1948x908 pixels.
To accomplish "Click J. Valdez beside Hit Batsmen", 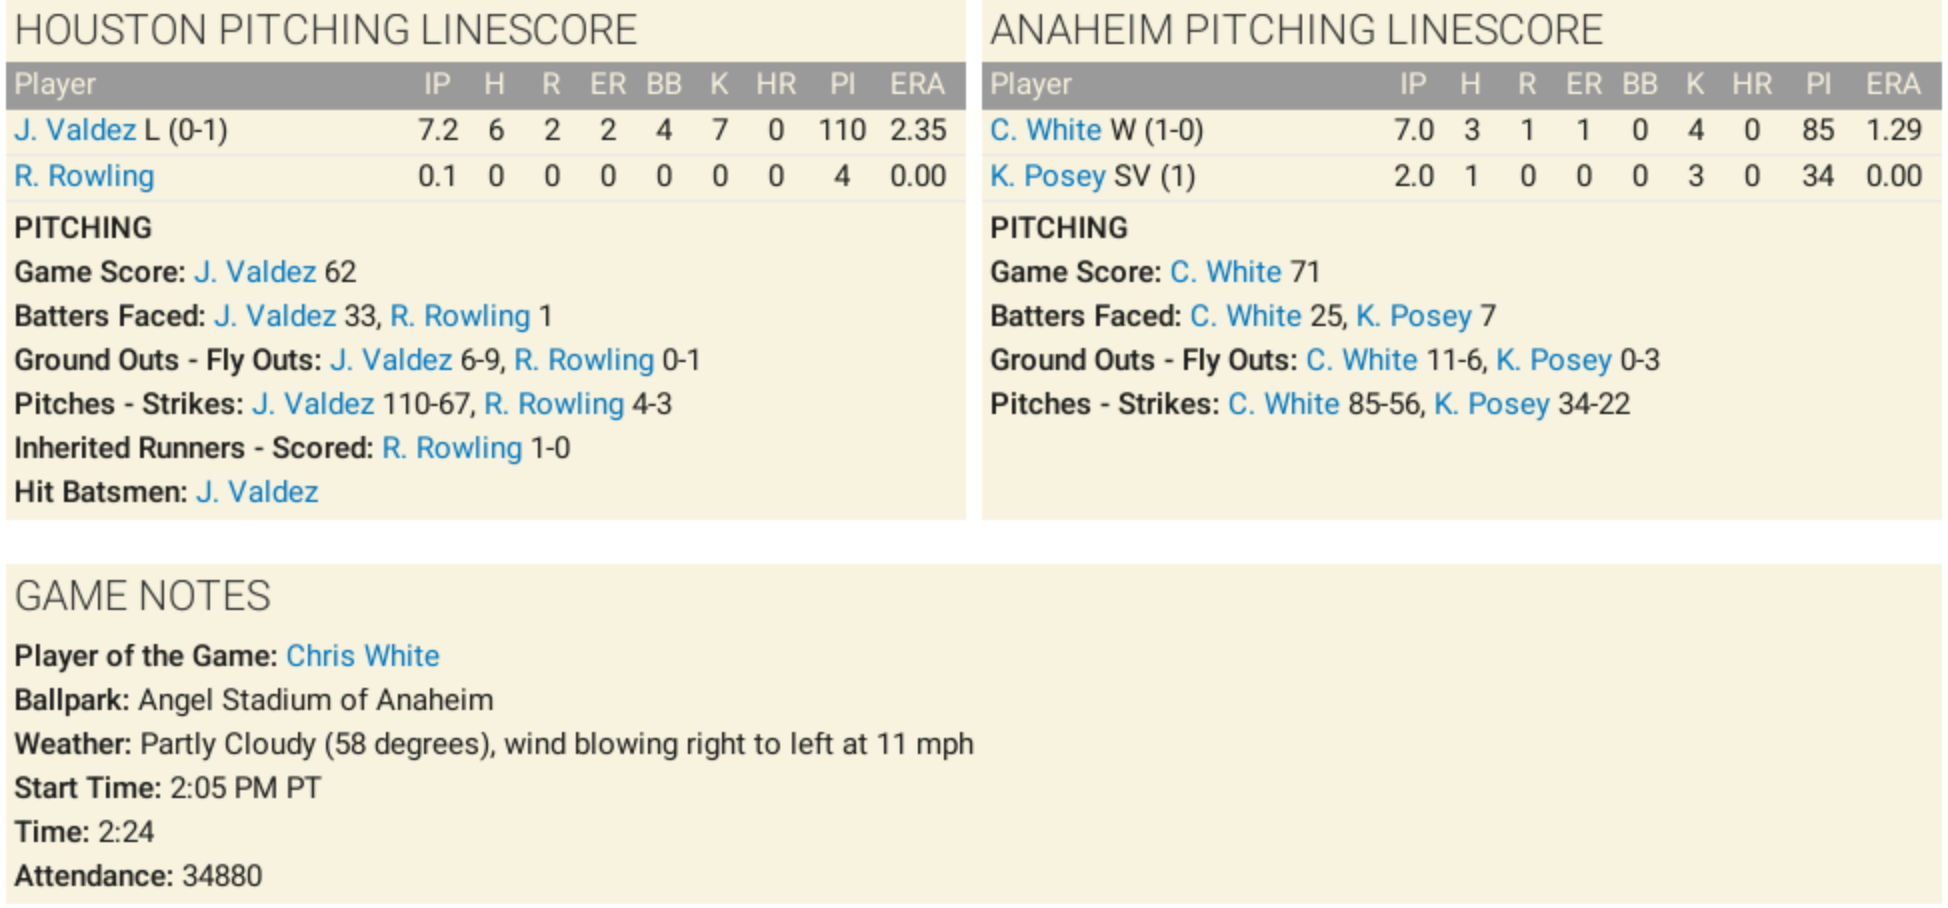I will tap(257, 492).
